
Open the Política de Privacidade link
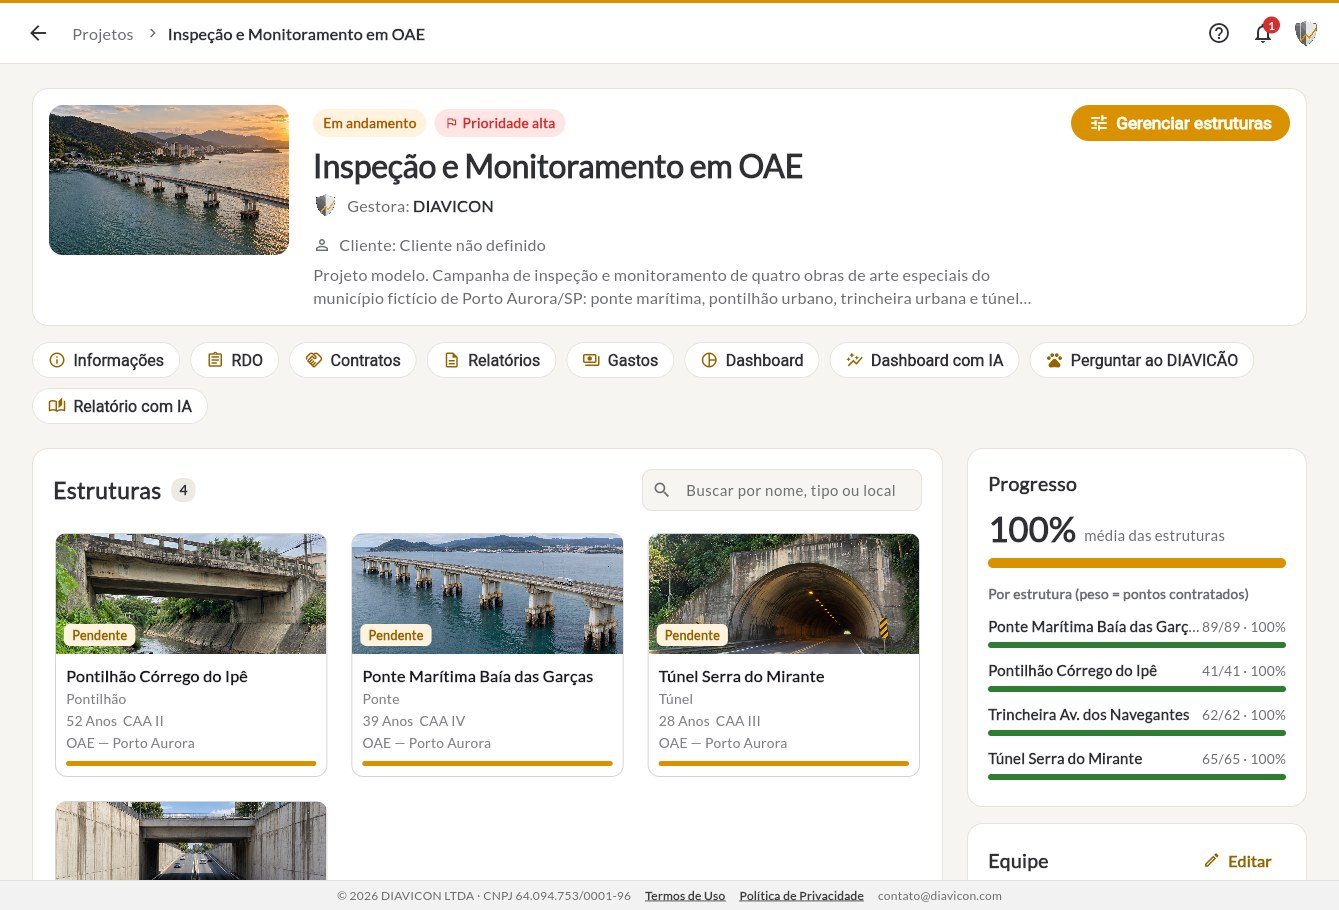801,895
